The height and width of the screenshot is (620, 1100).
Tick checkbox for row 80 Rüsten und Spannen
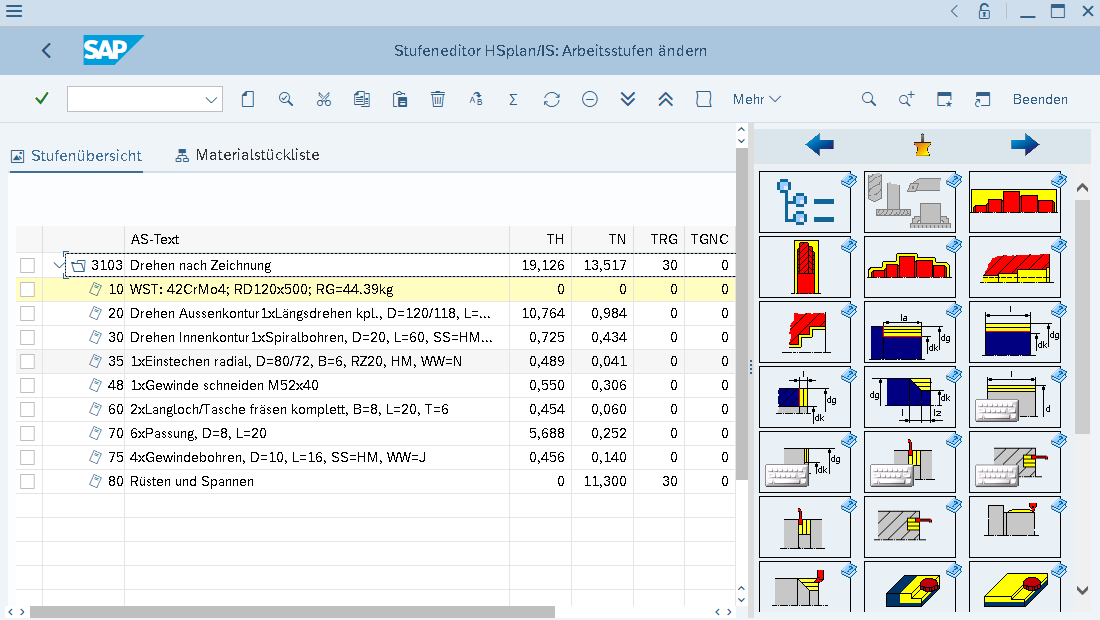tap(27, 481)
